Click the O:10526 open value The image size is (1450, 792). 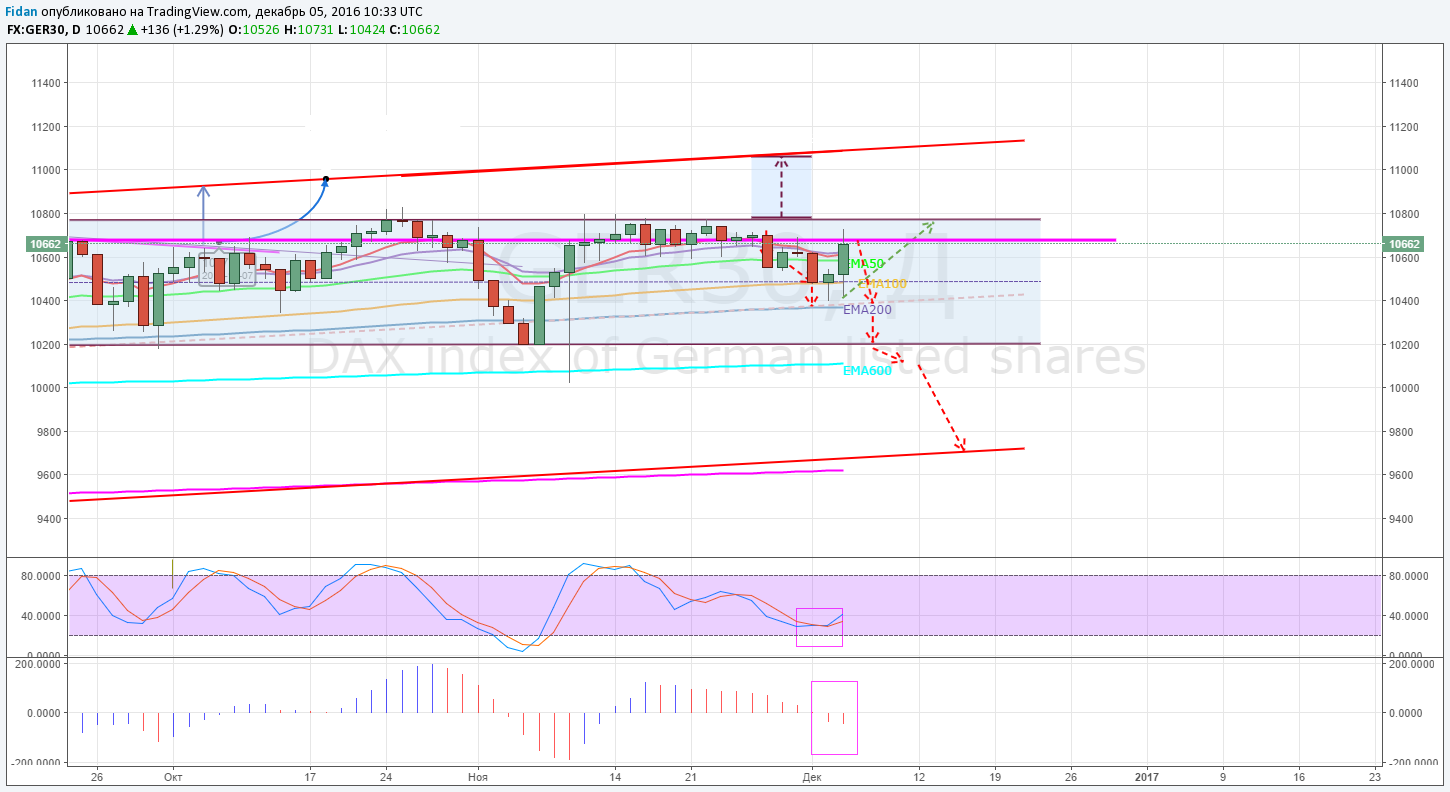253,30
